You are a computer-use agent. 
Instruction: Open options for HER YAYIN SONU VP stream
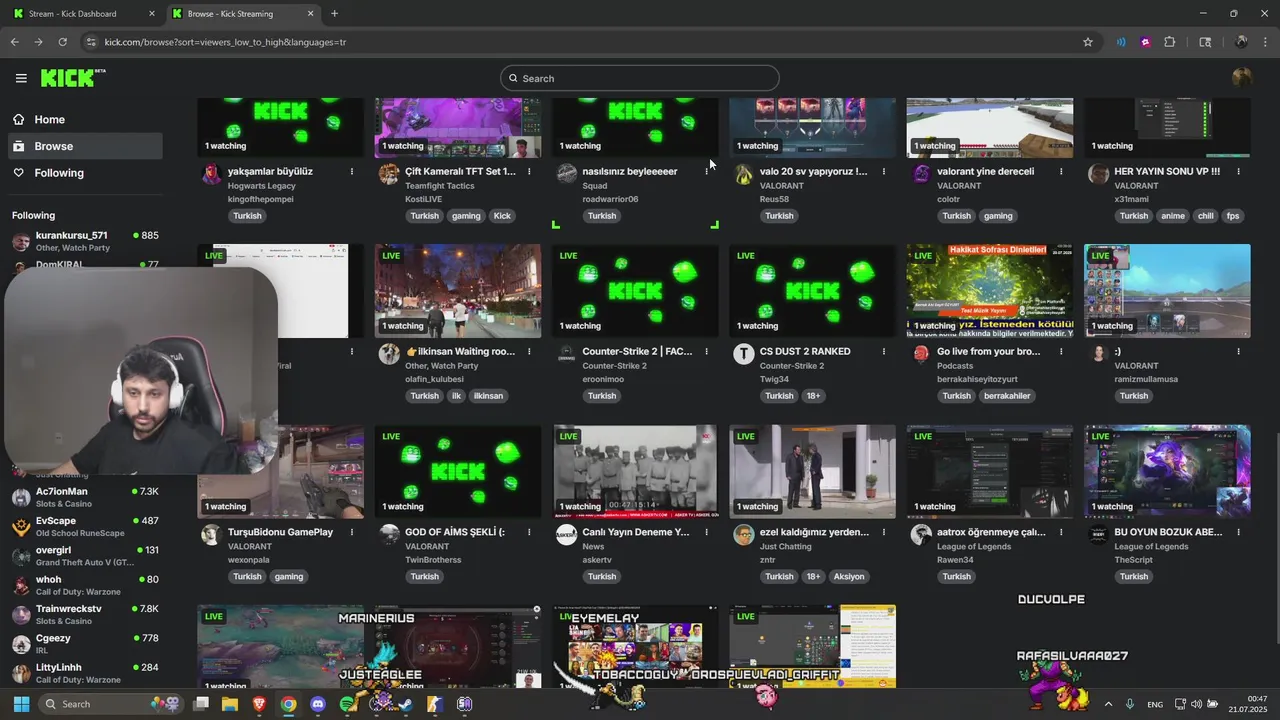pos(1238,171)
